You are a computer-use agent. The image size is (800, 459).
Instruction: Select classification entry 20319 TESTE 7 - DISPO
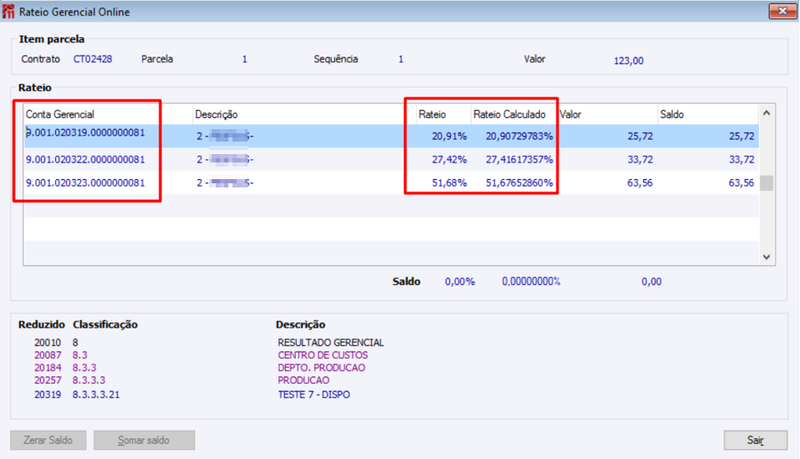point(192,394)
